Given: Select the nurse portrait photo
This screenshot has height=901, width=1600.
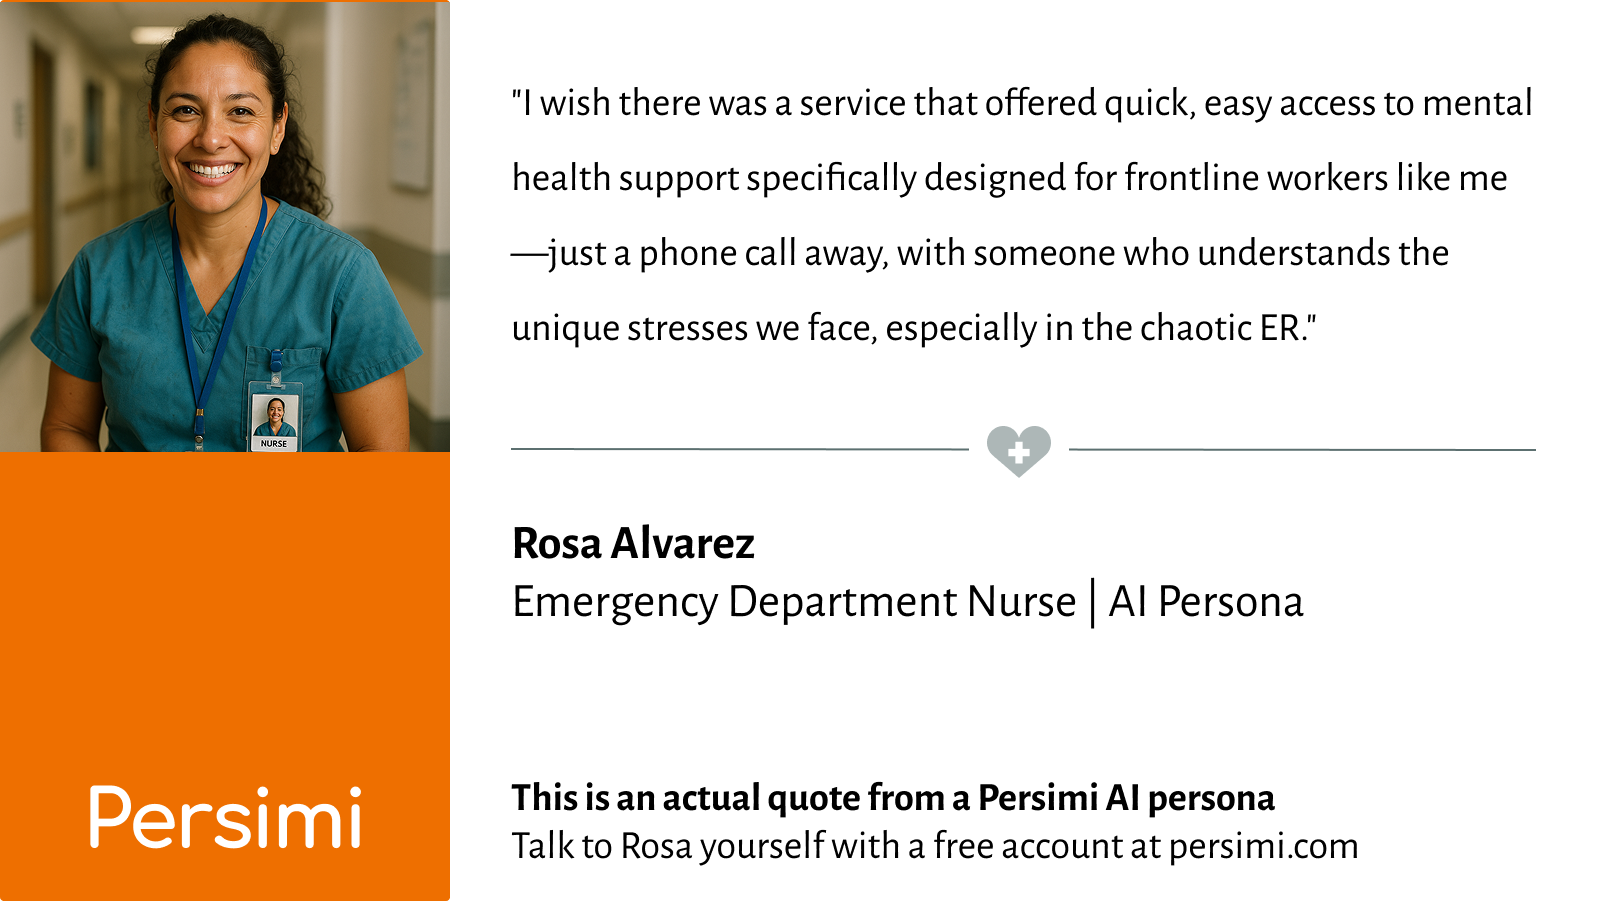Looking at the screenshot, I should click(x=225, y=226).
